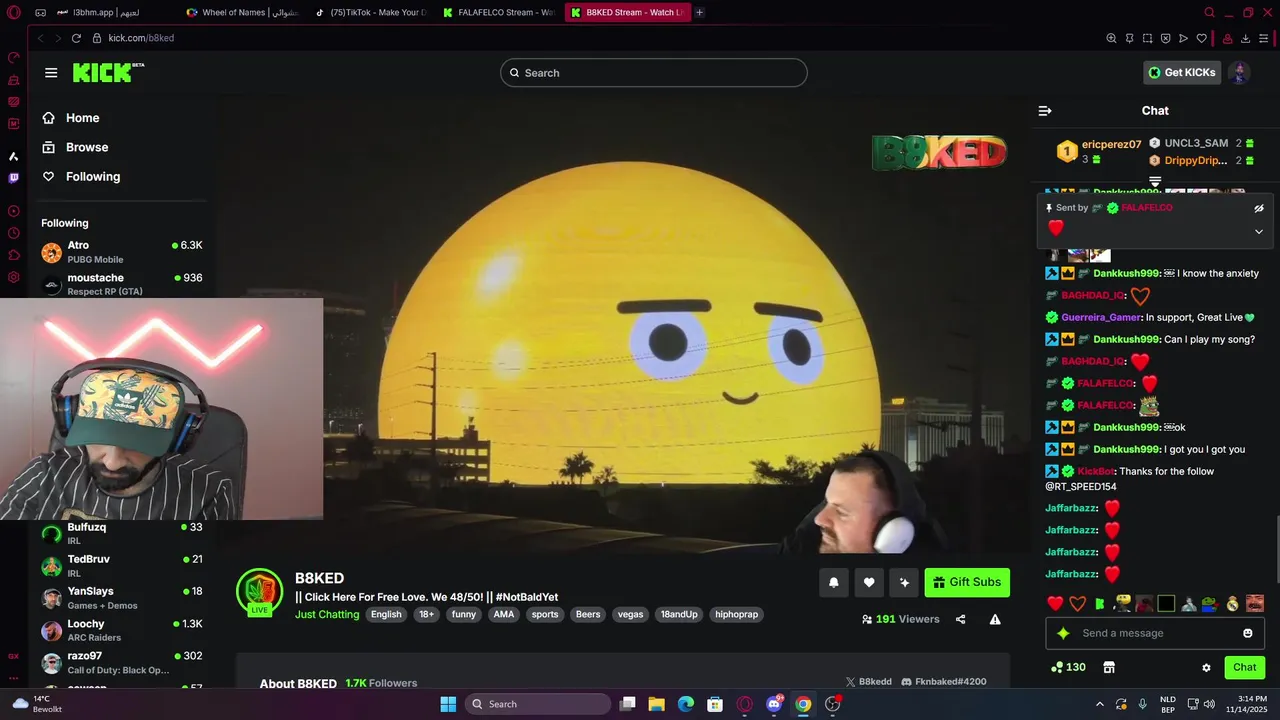Insert the red heart quick emote
This screenshot has width=1280, height=720.
coord(1055,603)
